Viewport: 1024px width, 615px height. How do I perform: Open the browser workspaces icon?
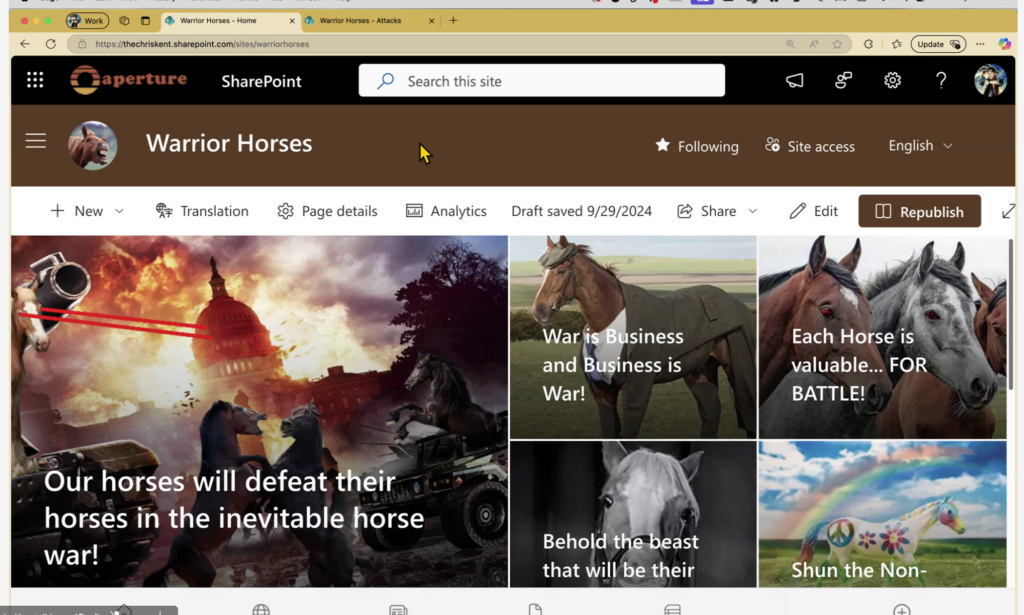pyautogui.click(x=124, y=20)
